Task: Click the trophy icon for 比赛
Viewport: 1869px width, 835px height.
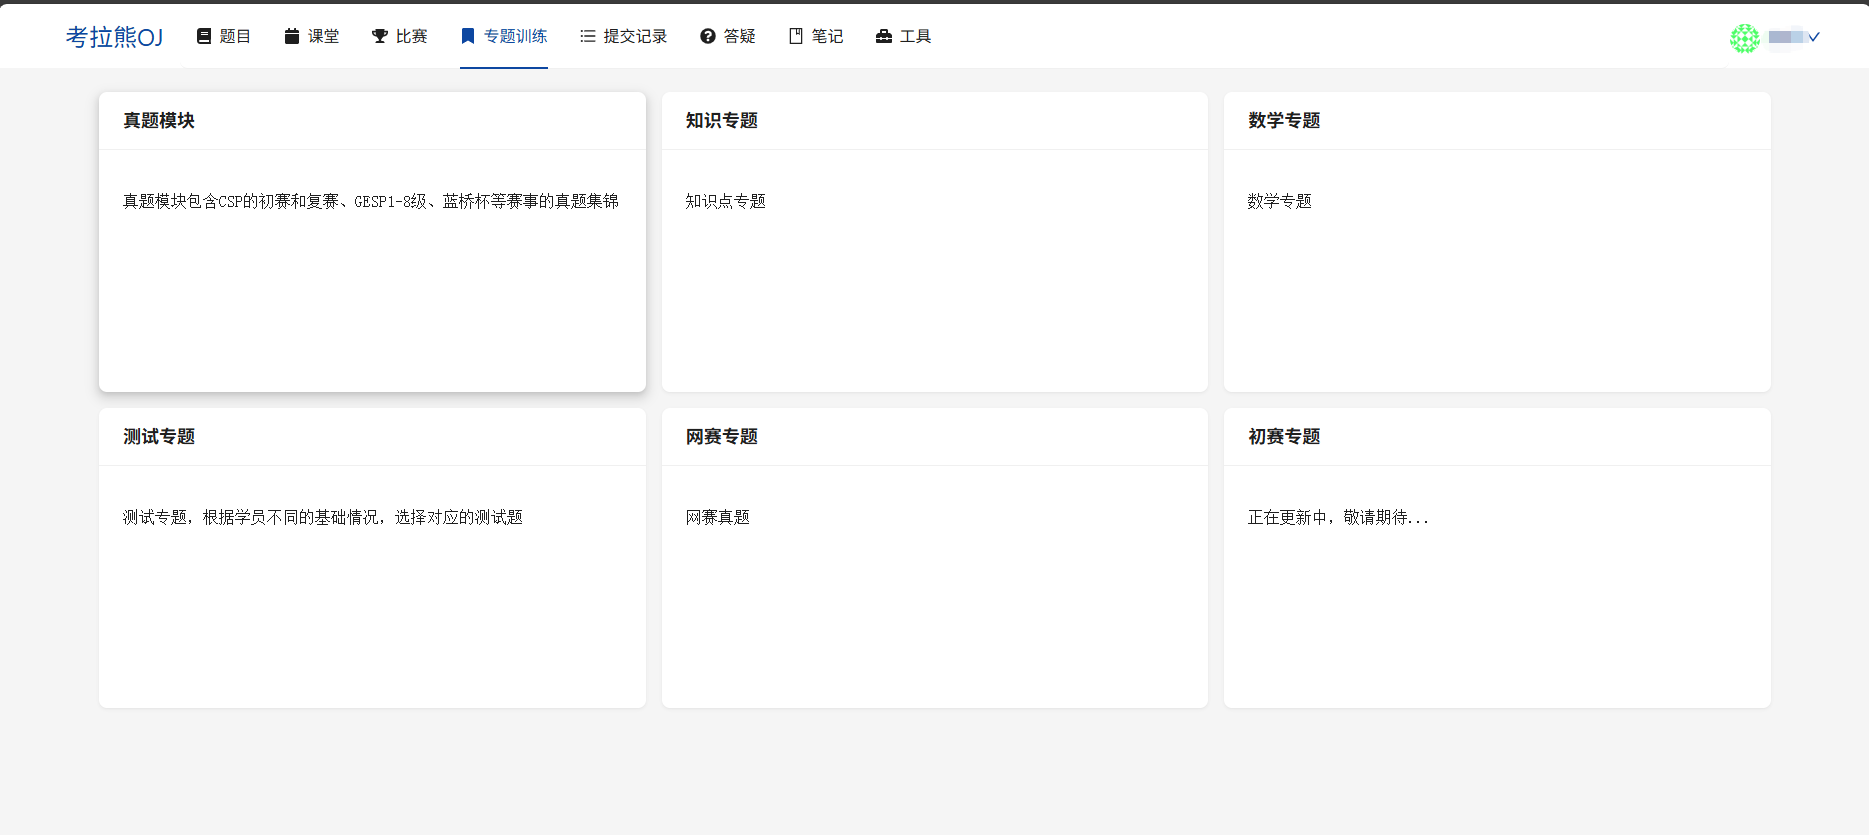Action: click(380, 36)
